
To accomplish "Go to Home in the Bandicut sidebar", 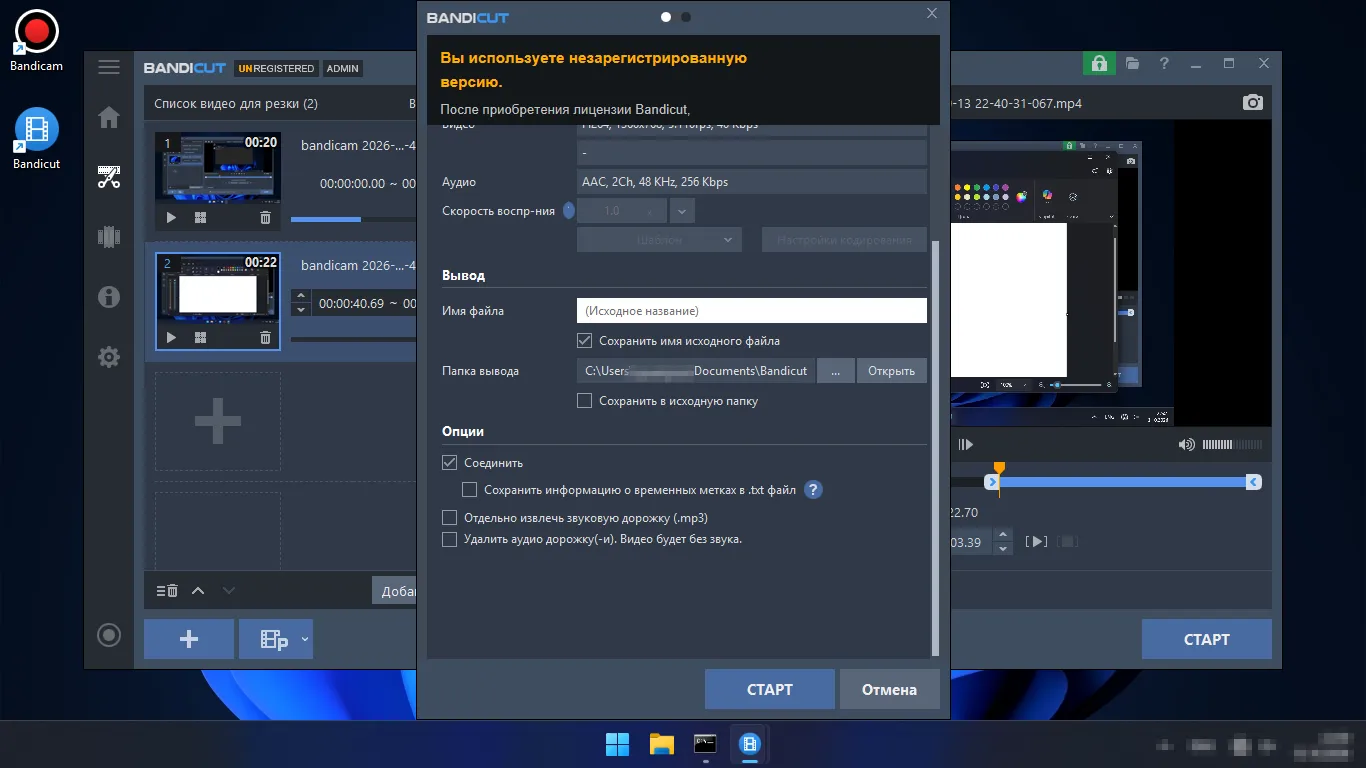I will tap(109, 118).
